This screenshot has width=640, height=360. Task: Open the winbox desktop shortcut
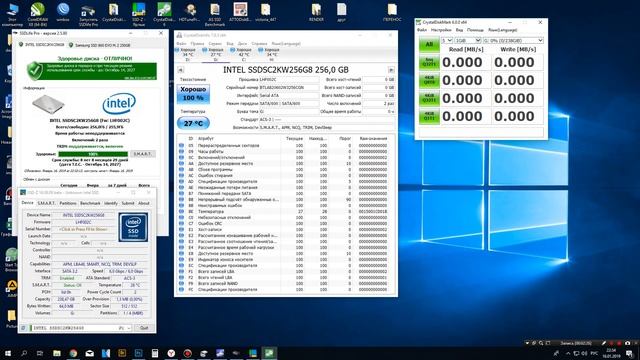pos(63,12)
